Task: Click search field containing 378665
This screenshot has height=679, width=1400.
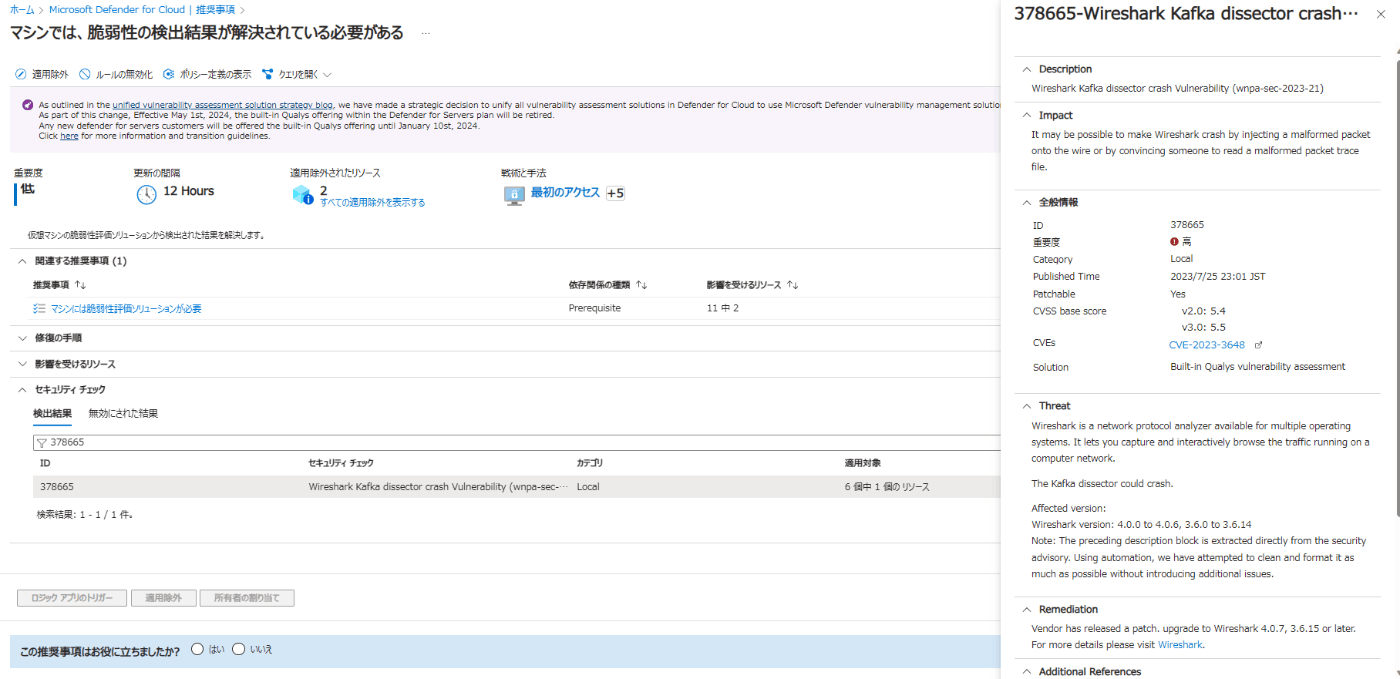Action: (517, 442)
